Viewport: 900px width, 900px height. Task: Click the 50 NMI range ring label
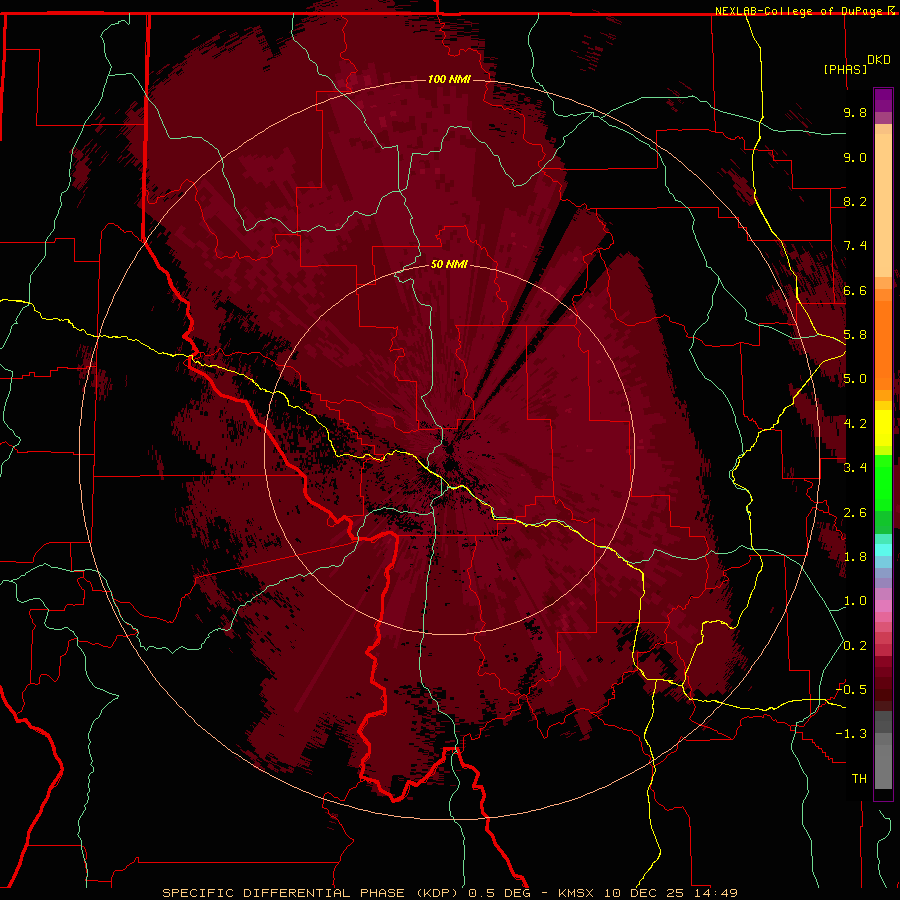pyautogui.click(x=449, y=264)
